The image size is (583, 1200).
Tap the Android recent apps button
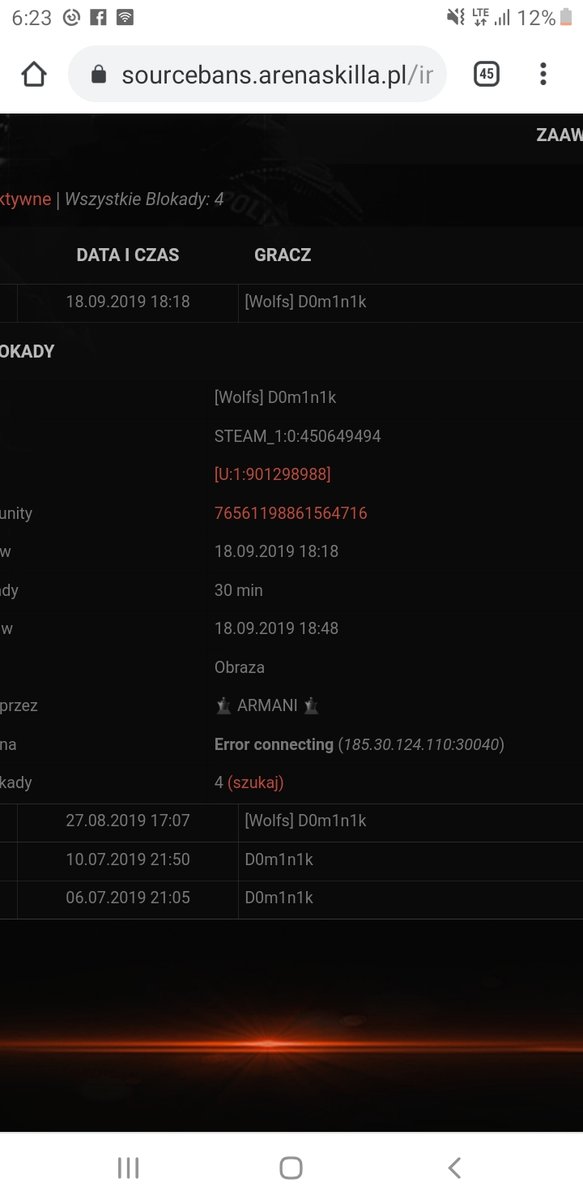pyautogui.click(x=128, y=1167)
